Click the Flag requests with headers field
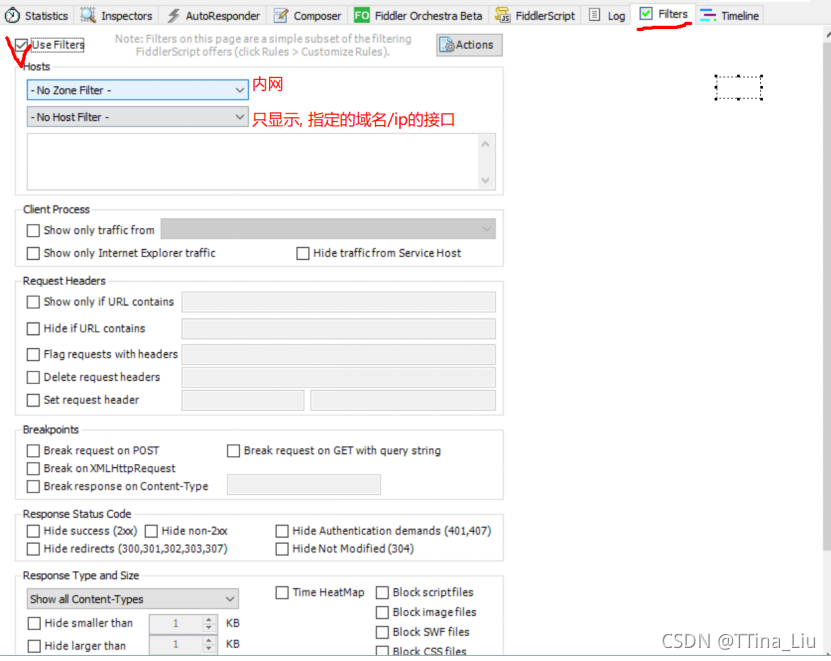The height and width of the screenshot is (661, 831). (339, 354)
